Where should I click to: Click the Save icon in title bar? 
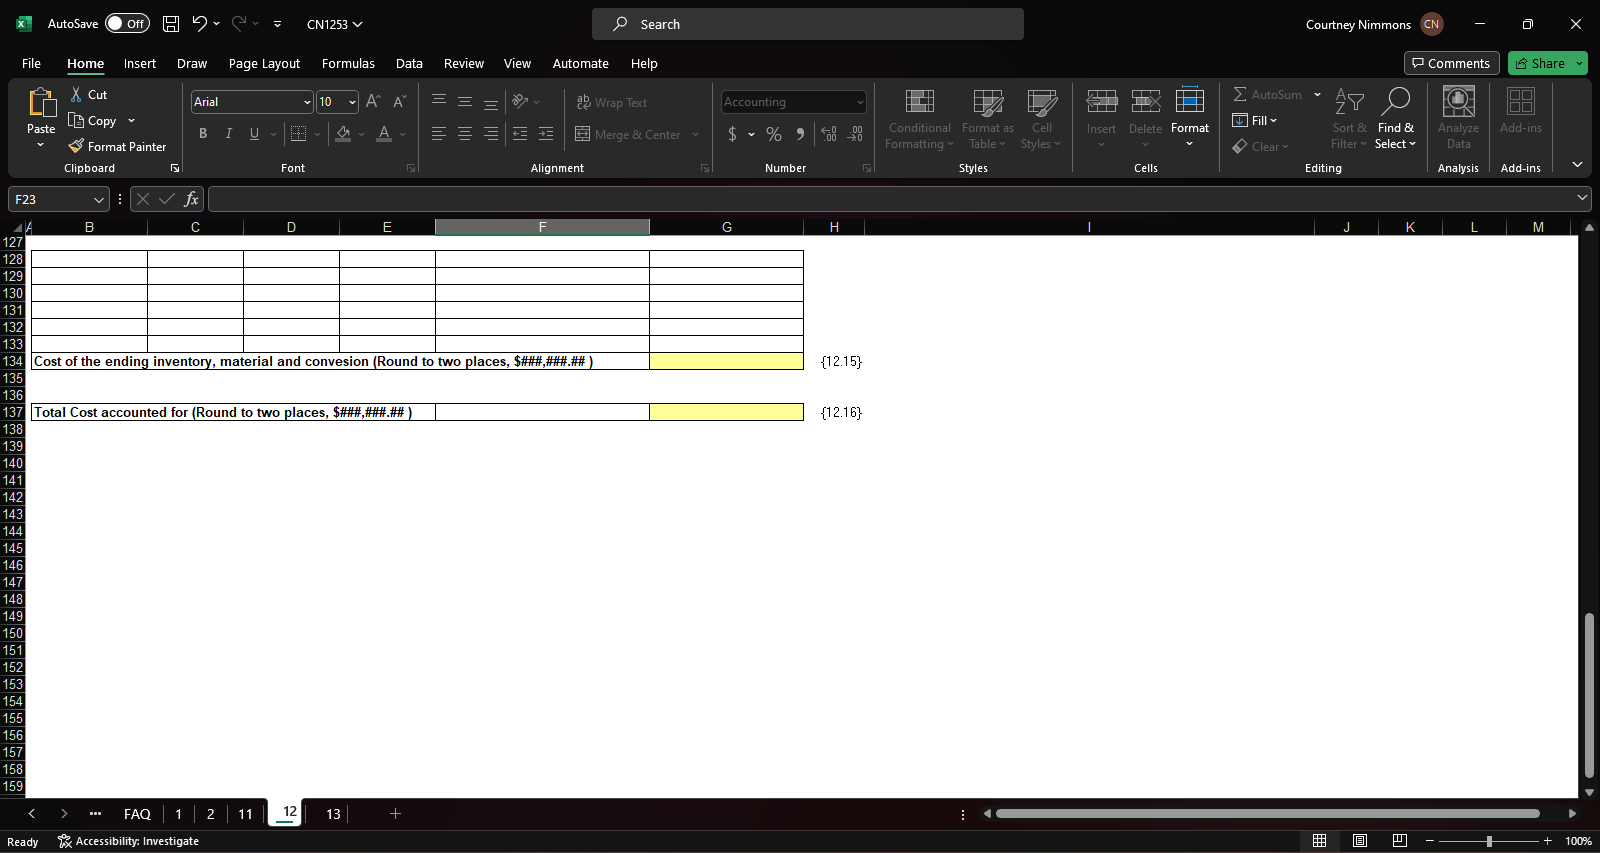pyautogui.click(x=171, y=24)
